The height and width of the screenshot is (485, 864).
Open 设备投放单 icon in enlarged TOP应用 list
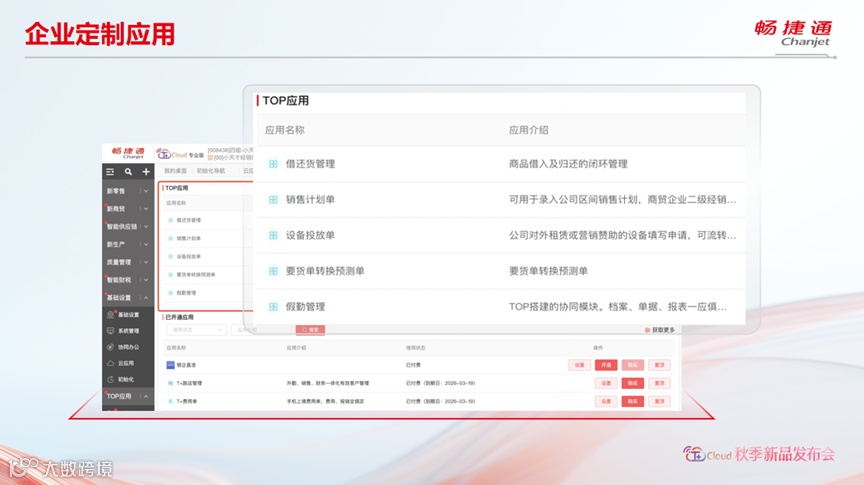click(x=273, y=235)
